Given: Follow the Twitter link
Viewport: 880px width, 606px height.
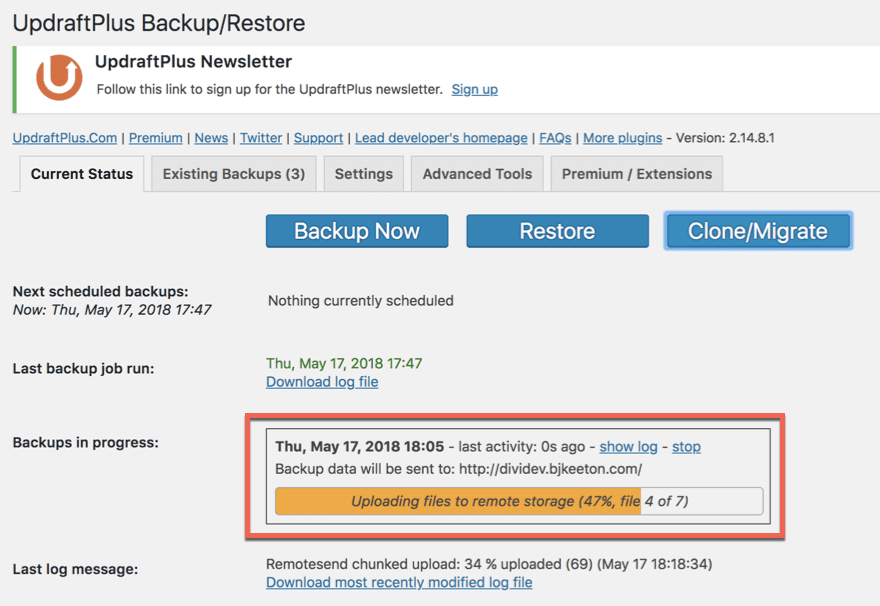Looking at the screenshot, I should pyautogui.click(x=260, y=137).
